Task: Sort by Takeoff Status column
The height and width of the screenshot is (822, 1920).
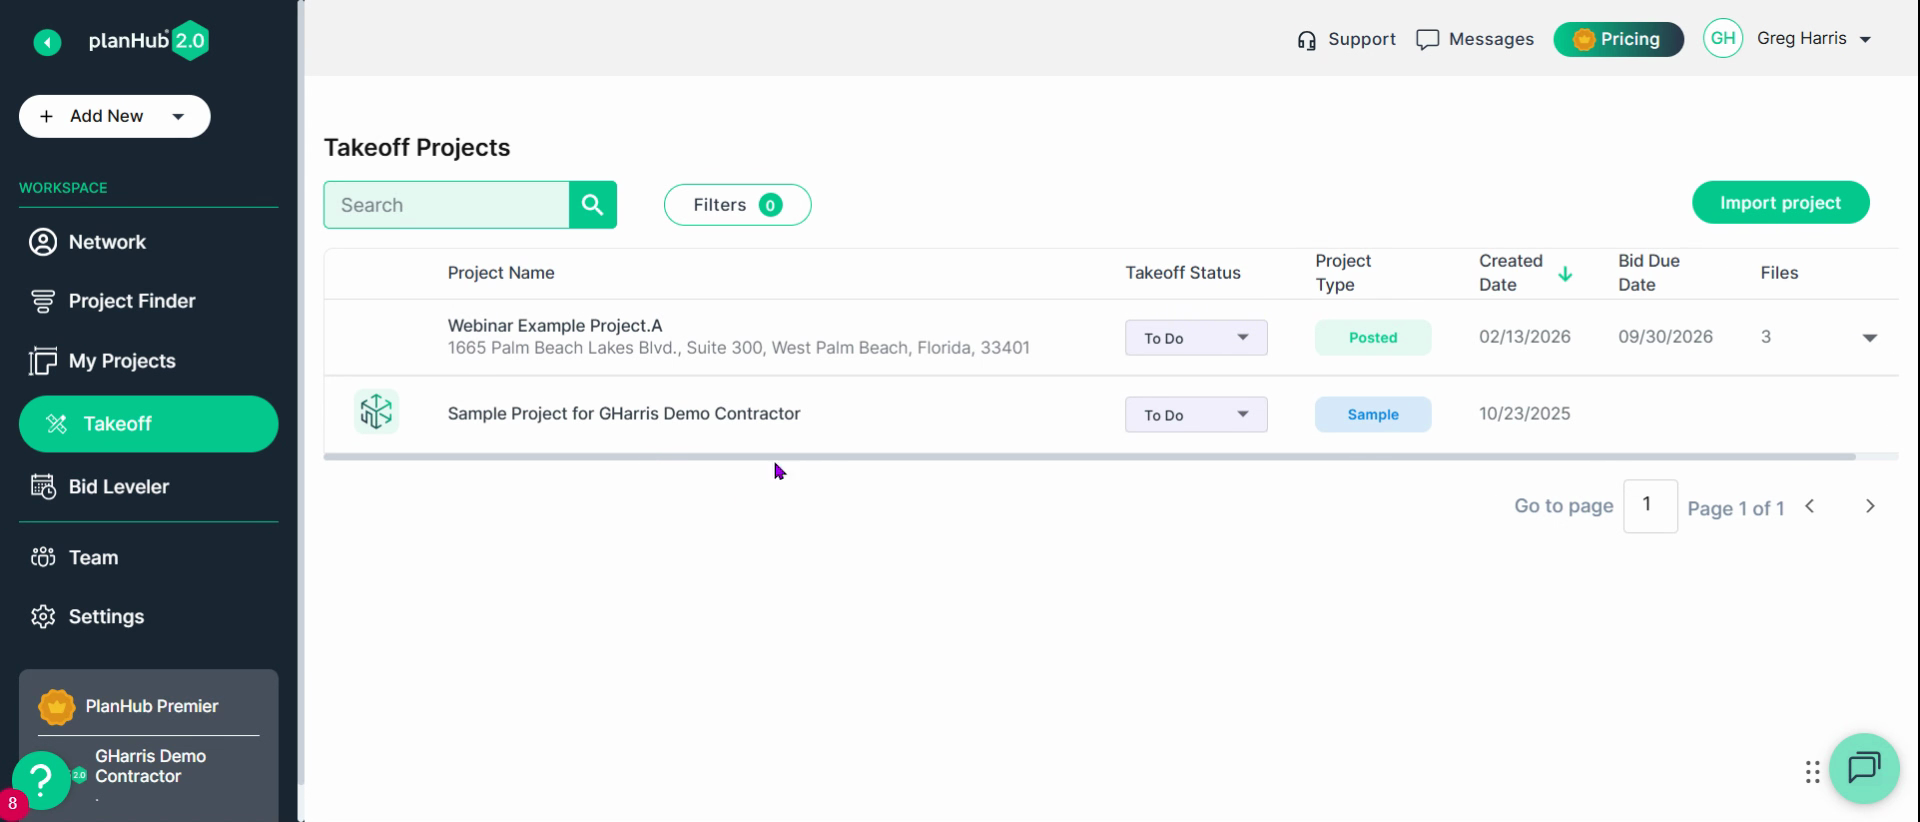Action: [1183, 273]
